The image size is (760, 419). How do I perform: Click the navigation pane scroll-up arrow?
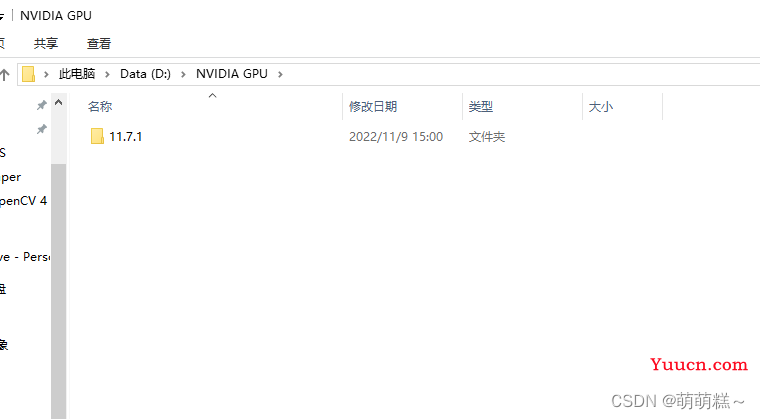[59, 103]
